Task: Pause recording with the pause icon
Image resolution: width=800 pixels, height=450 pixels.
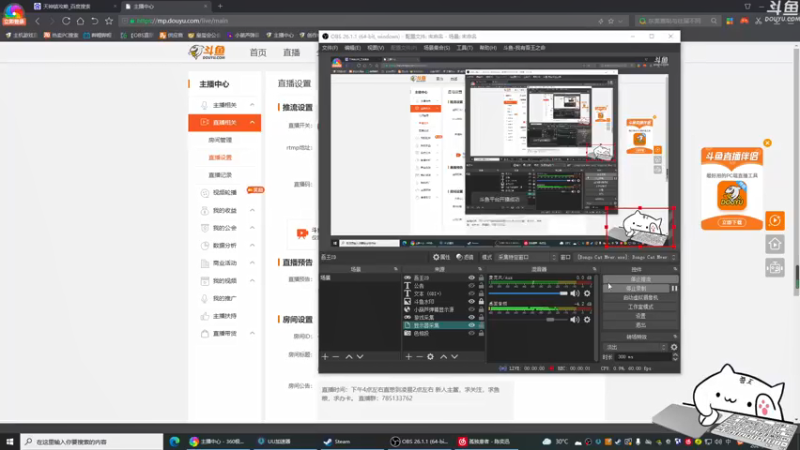Action: tap(674, 288)
